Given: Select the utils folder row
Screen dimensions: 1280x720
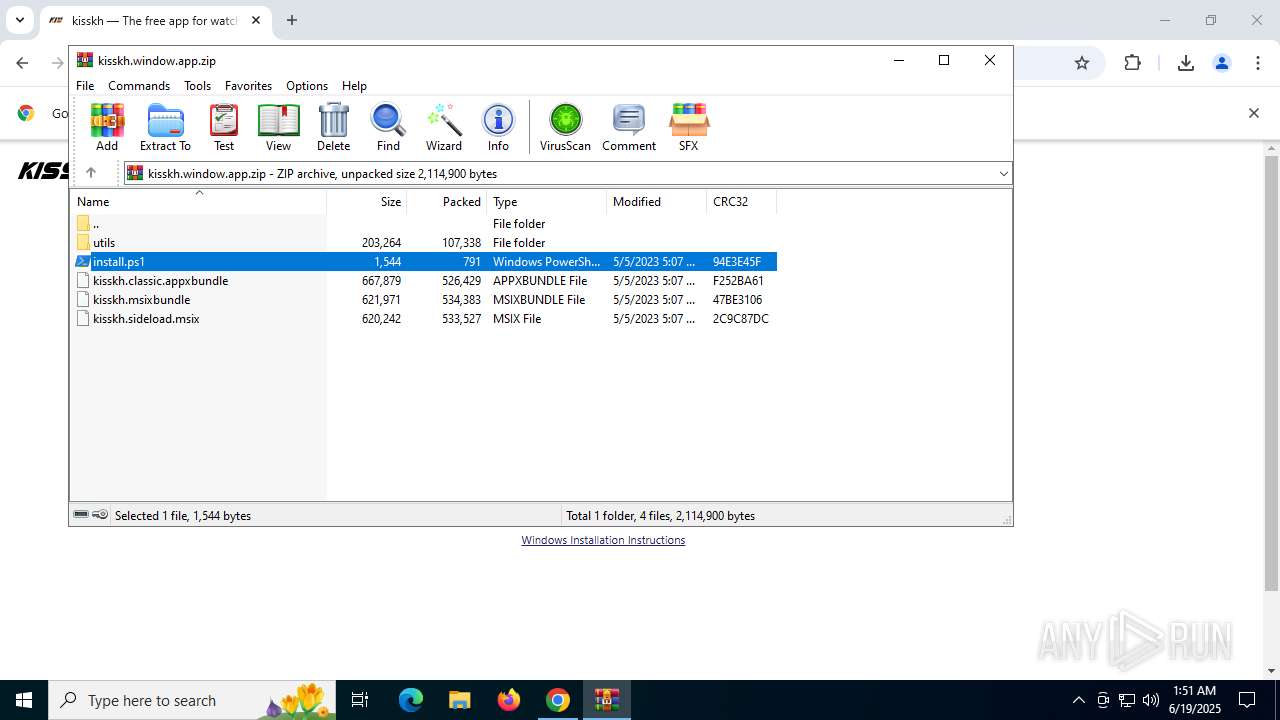Looking at the screenshot, I should (424, 243).
